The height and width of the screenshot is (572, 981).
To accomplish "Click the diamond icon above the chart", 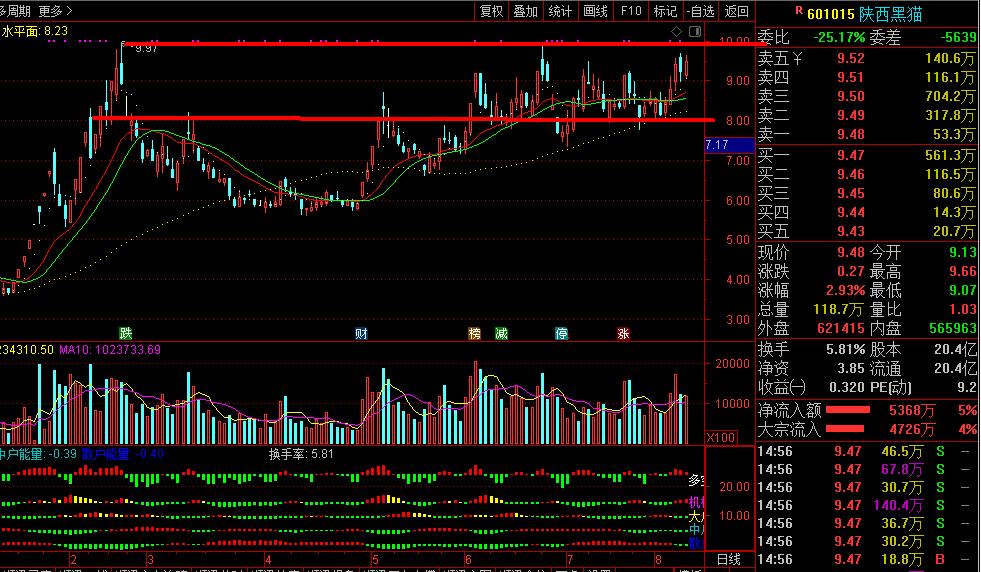I will 676,31.
